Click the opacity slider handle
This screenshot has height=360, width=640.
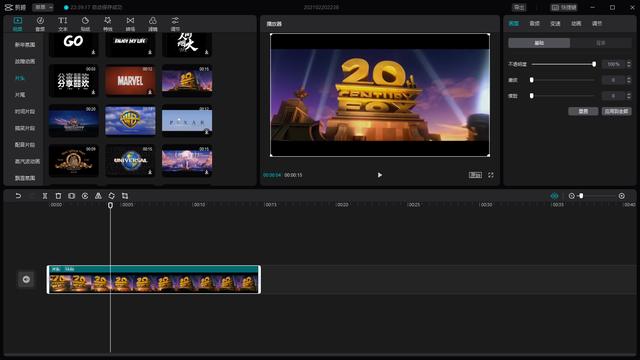point(594,64)
